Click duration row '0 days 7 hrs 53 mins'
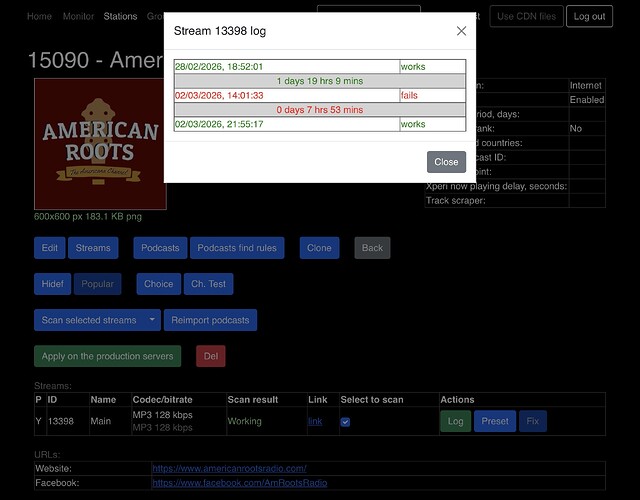 pos(320,110)
